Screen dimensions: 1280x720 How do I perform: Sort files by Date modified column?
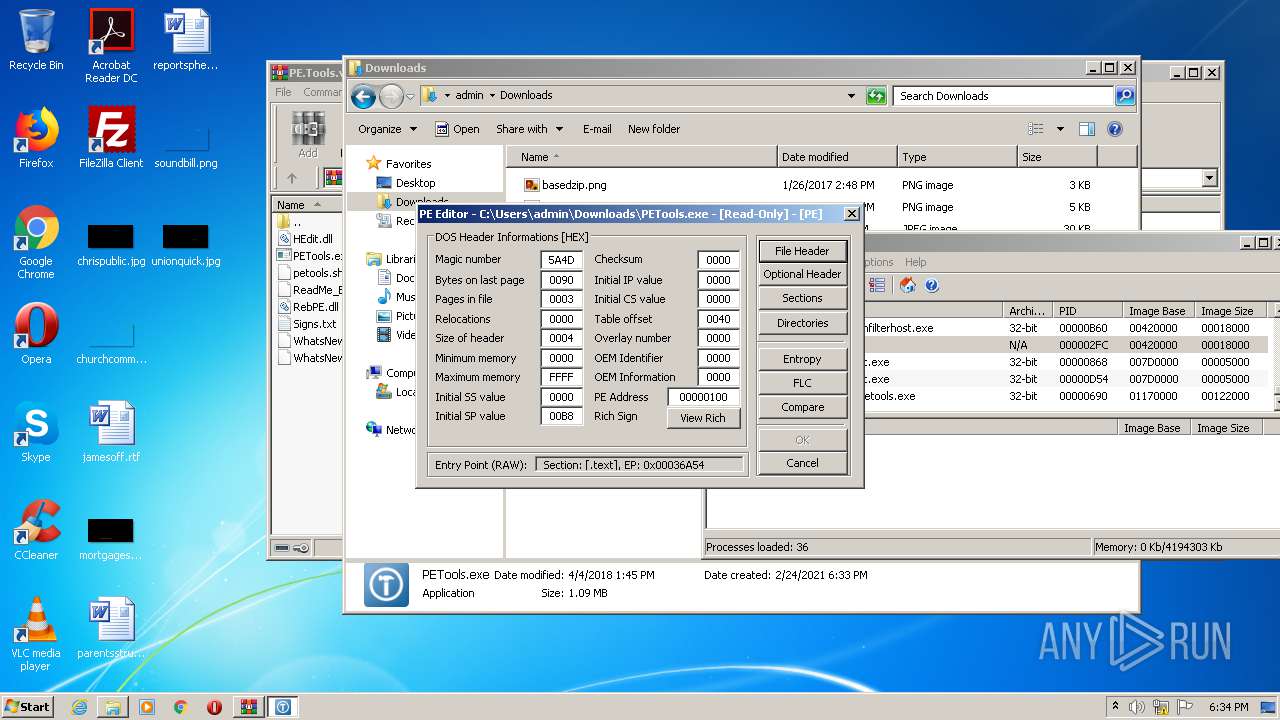[837, 157]
